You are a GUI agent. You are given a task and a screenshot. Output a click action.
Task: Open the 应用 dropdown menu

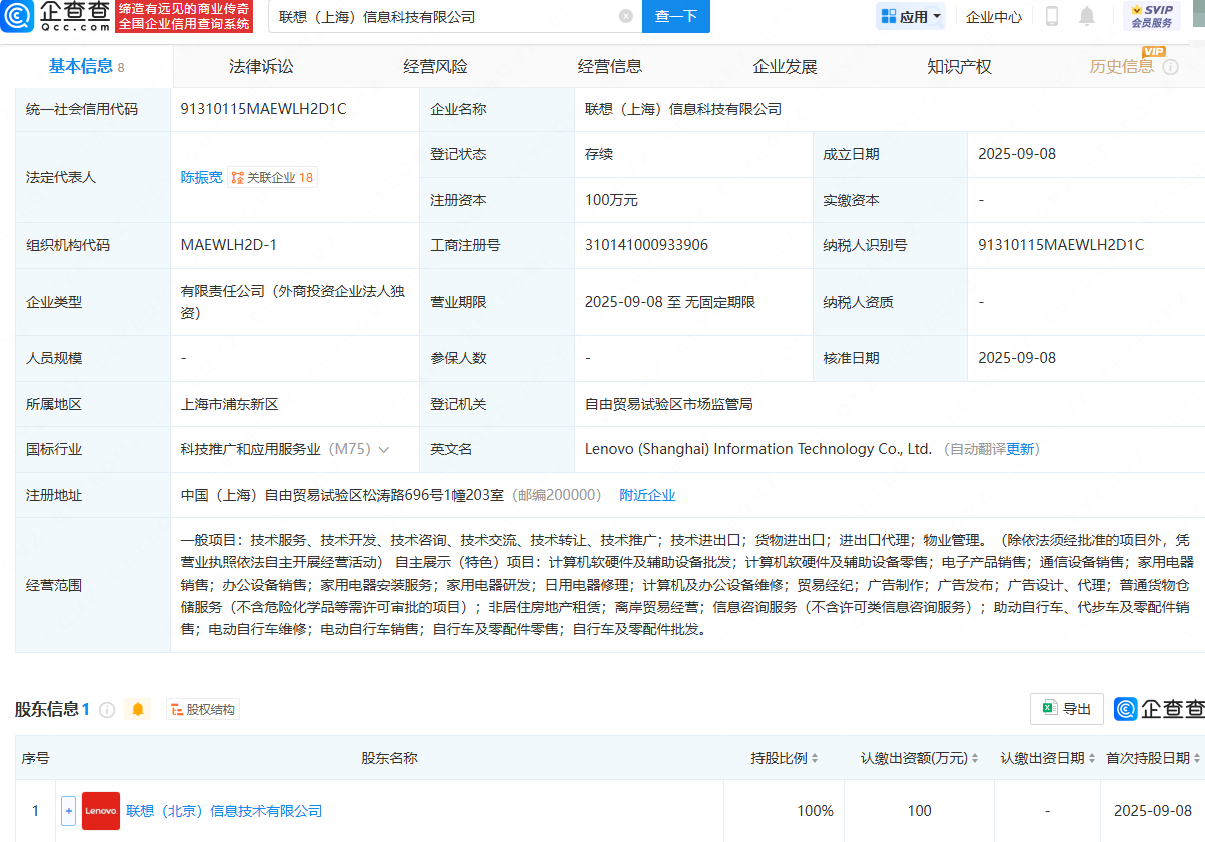coord(911,16)
